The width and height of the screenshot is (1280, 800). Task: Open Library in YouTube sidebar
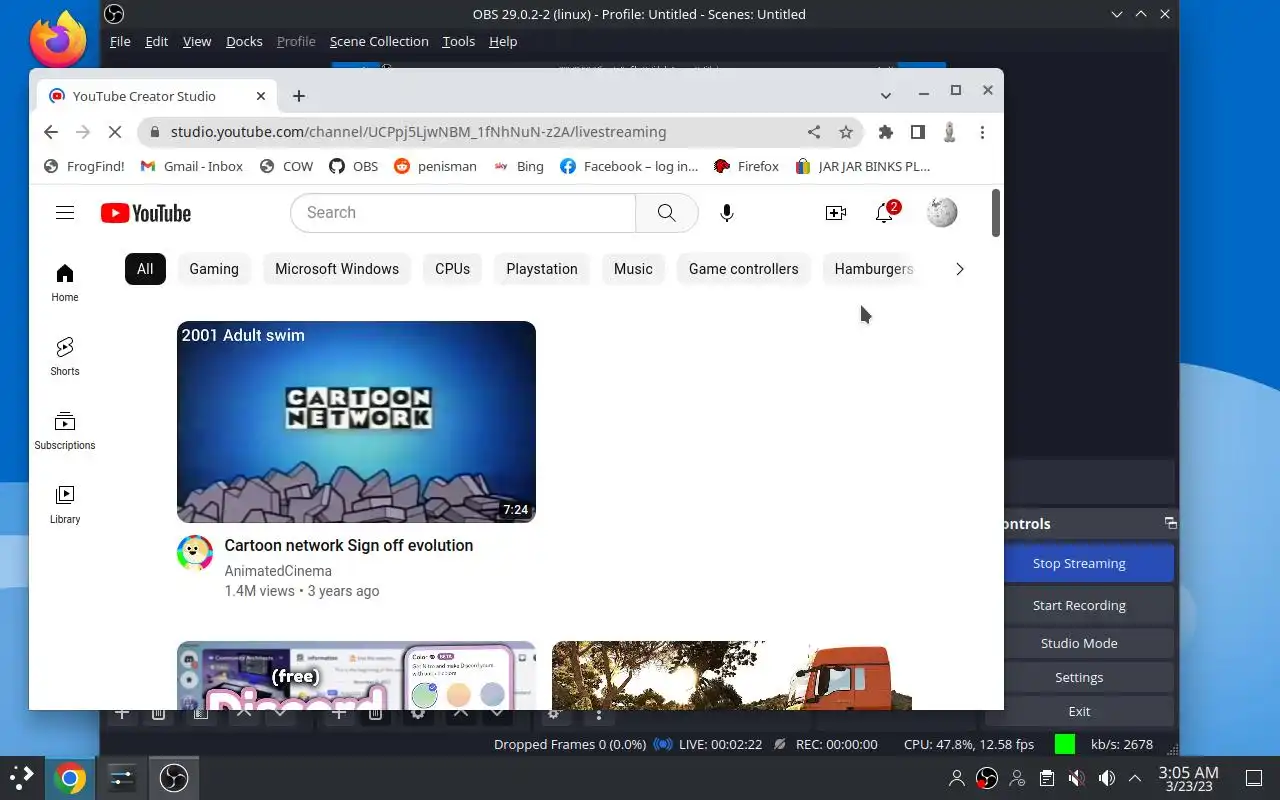pos(65,505)
